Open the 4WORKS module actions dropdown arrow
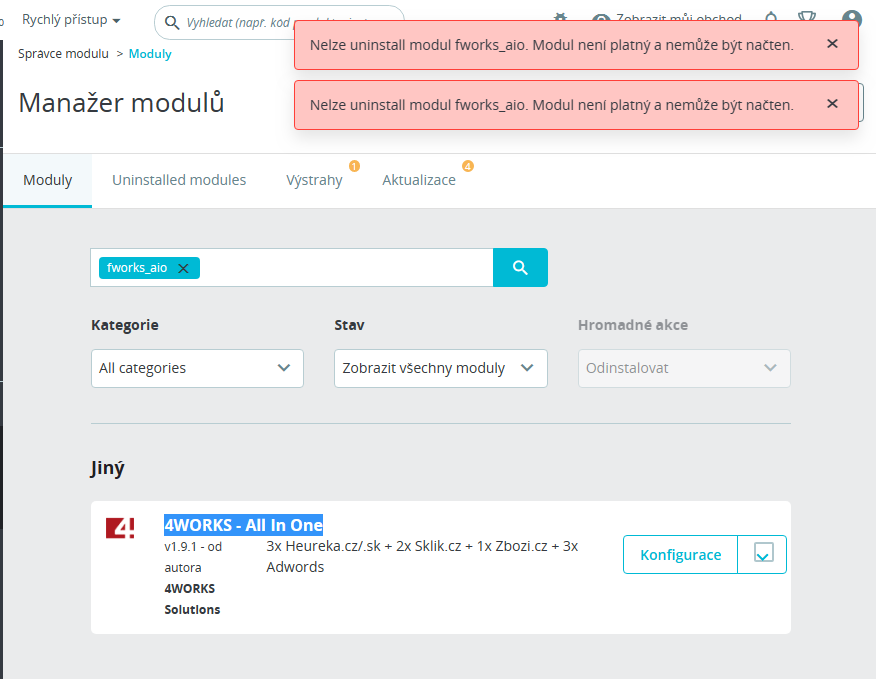This screenshot has height=679, width=876. coord(763,554)
